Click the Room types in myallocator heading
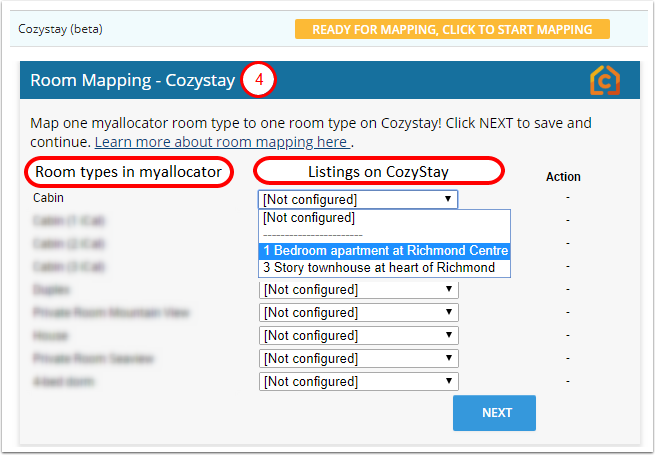This screenshot has width=655, height=455. (x=128, y=172)
